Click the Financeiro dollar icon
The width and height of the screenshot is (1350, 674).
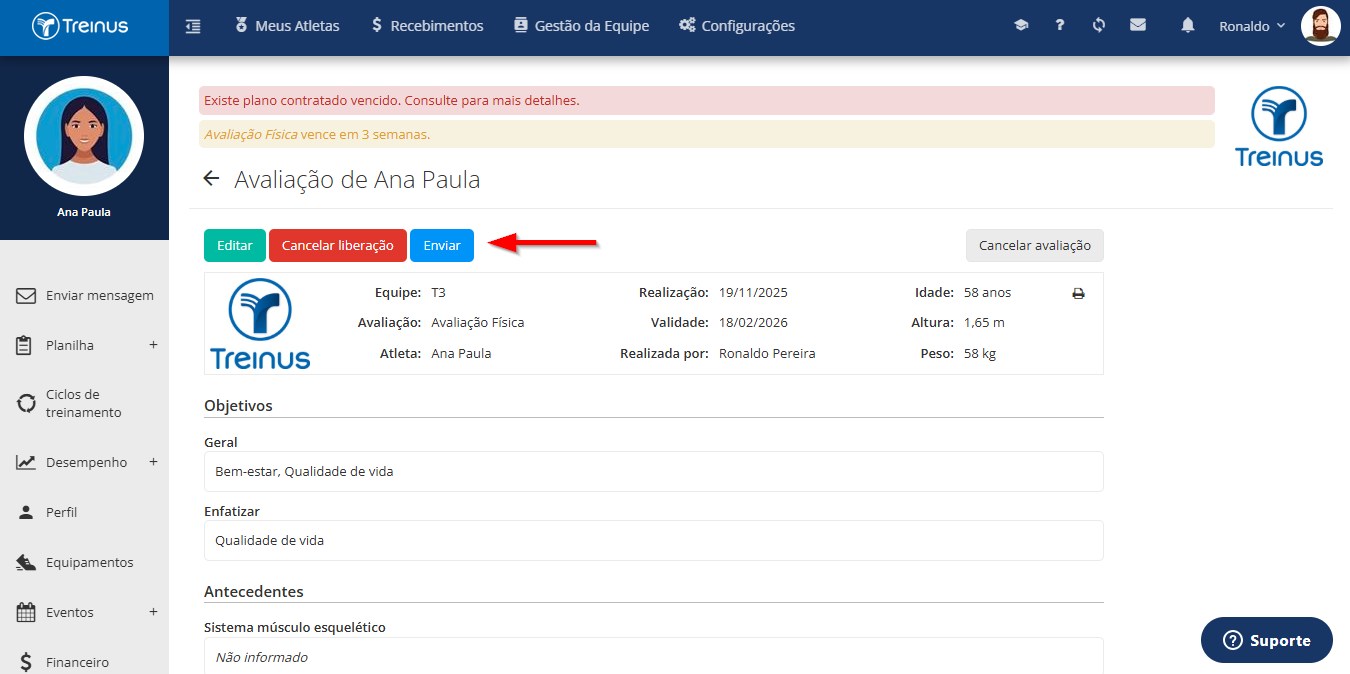(26, 662)
